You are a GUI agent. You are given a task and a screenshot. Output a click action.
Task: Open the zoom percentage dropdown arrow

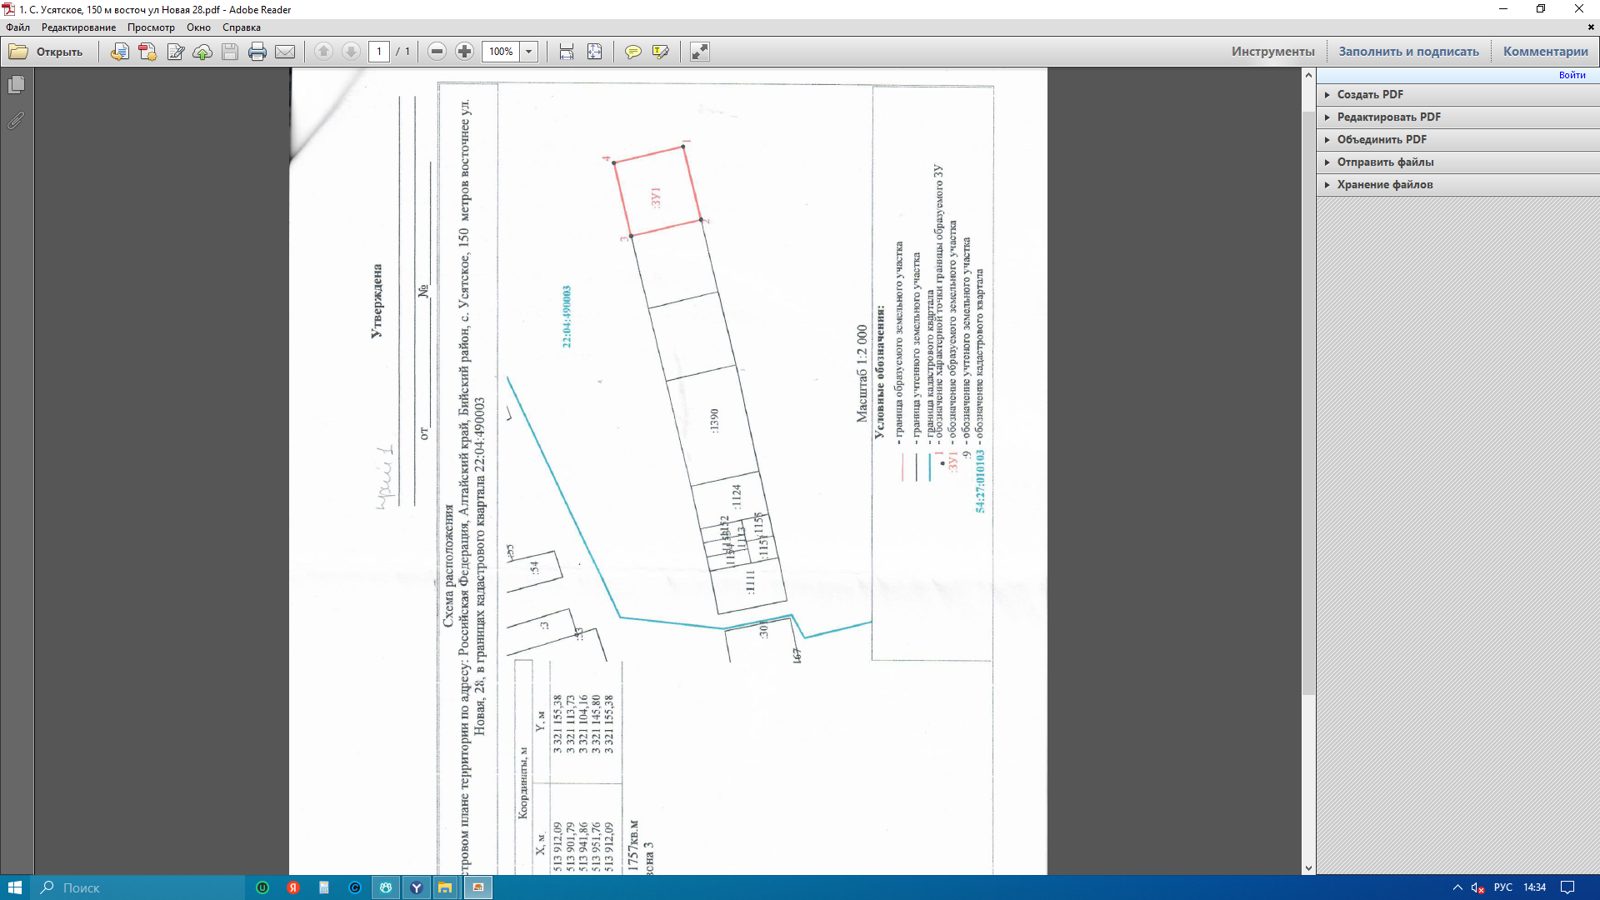(x=529, y=52)
